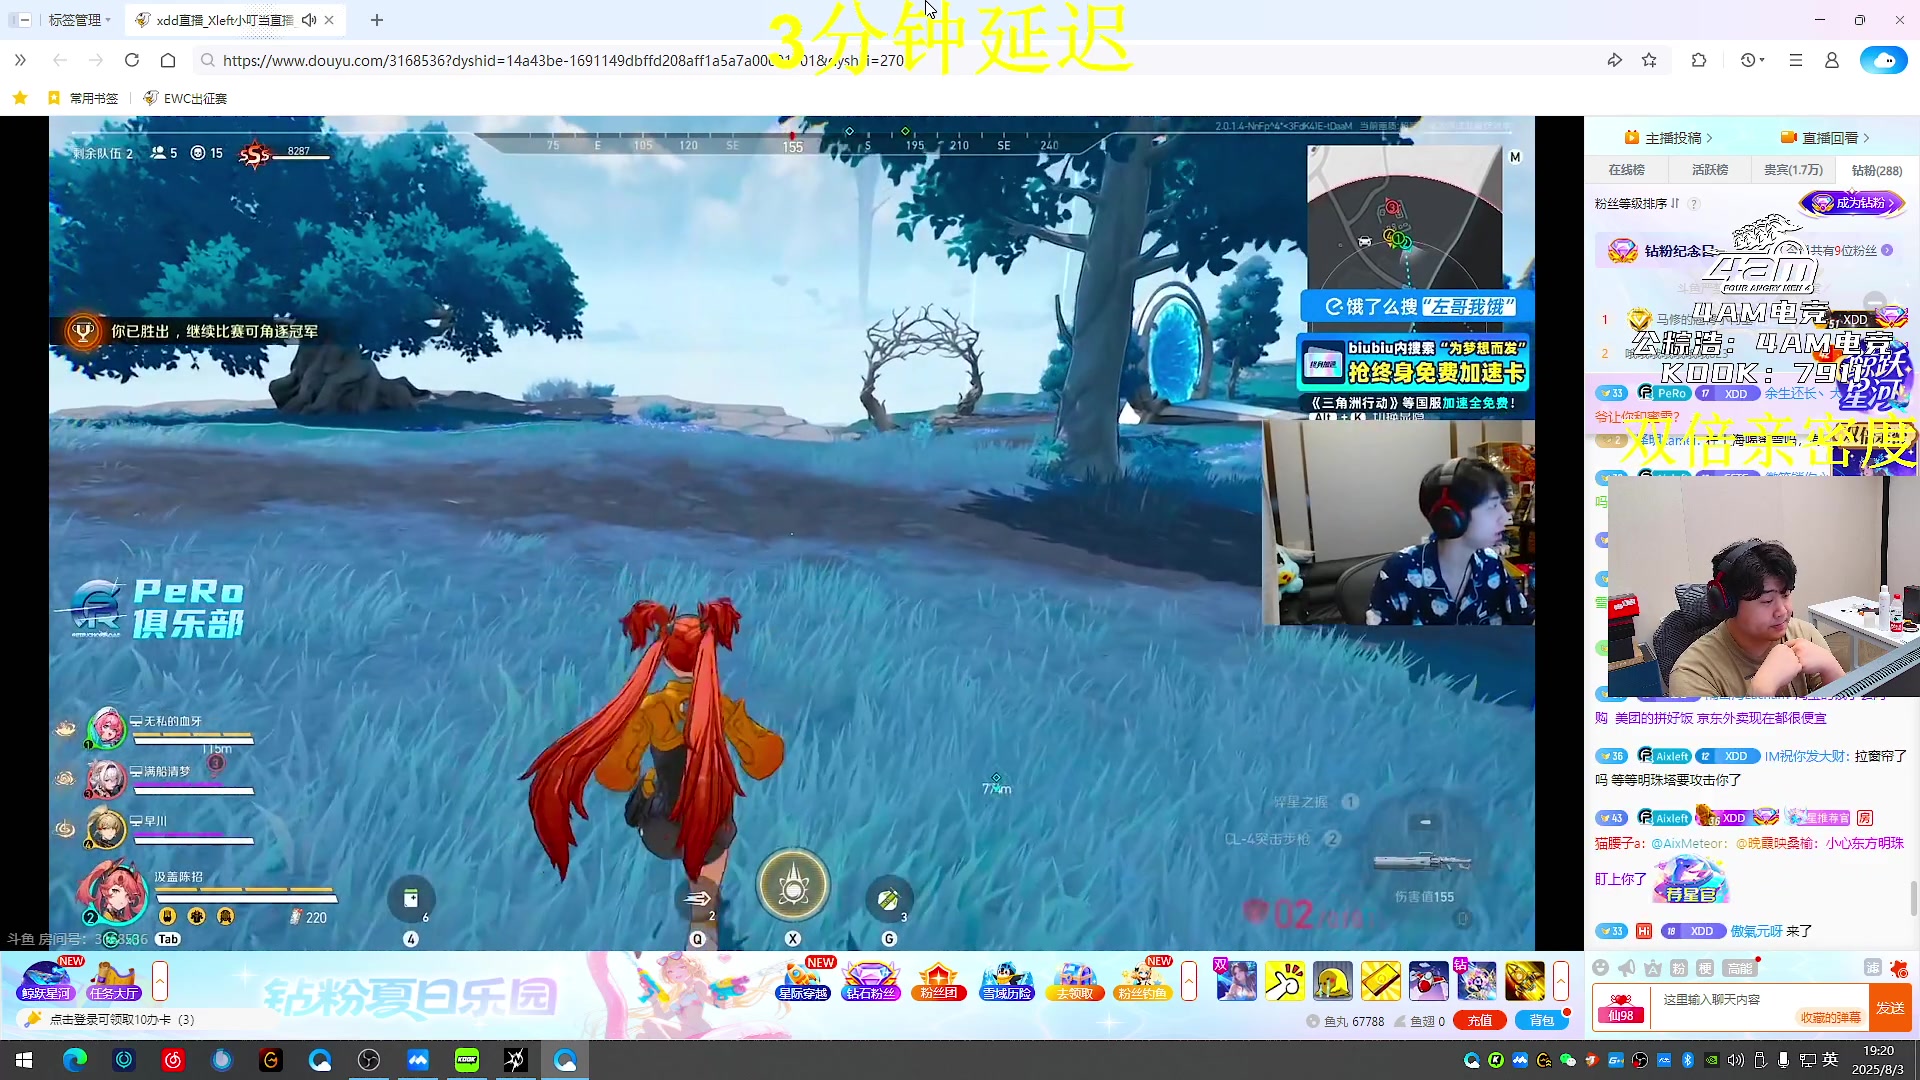Expand the left activity list arrow
The image size is (1920, 1080).
point(160,981)
